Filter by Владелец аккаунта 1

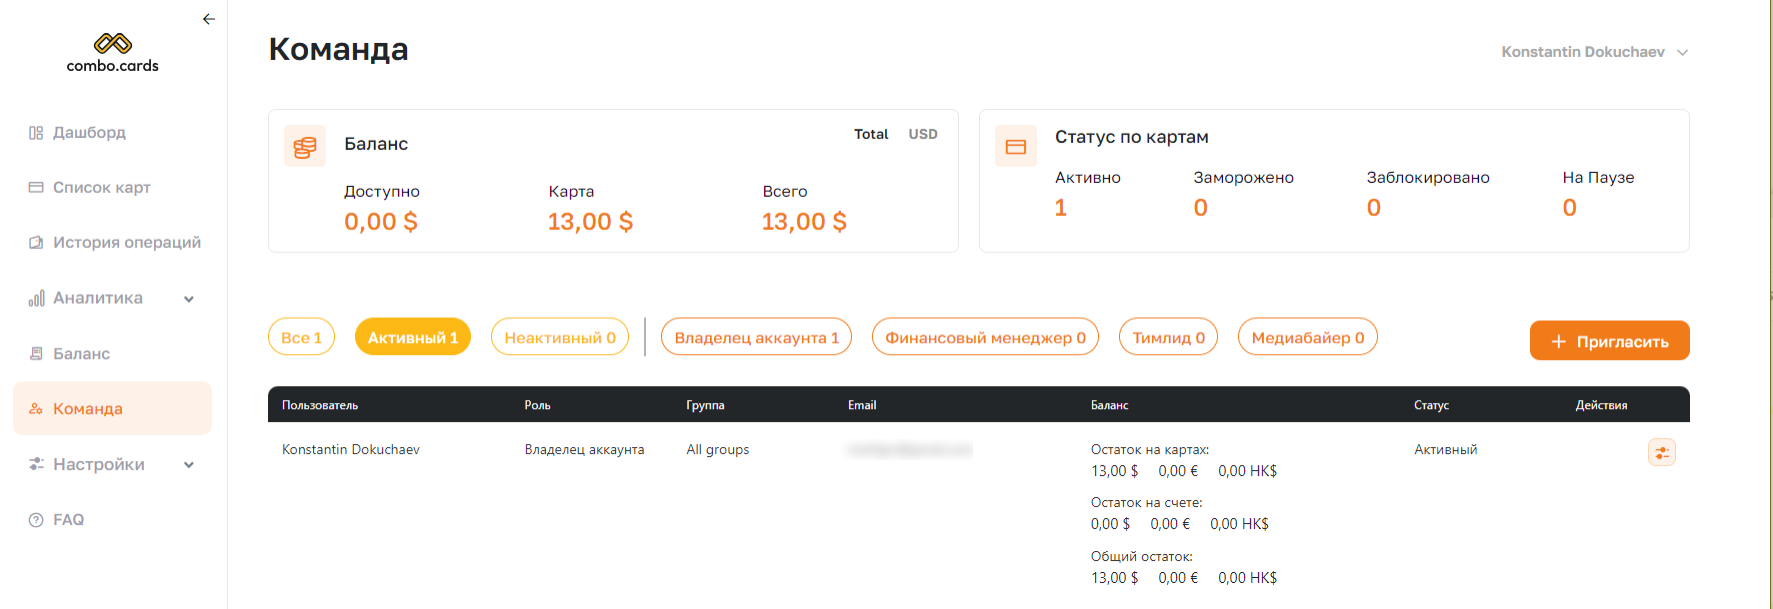coord(756,337)
